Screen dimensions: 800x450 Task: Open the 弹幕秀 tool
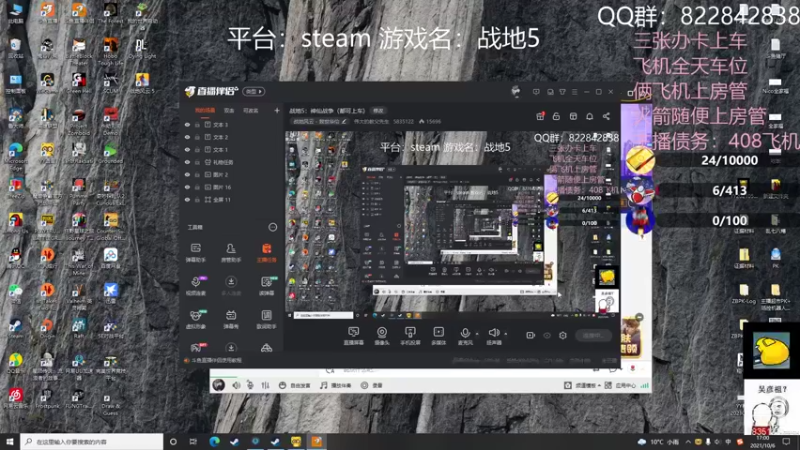point(231,319)
